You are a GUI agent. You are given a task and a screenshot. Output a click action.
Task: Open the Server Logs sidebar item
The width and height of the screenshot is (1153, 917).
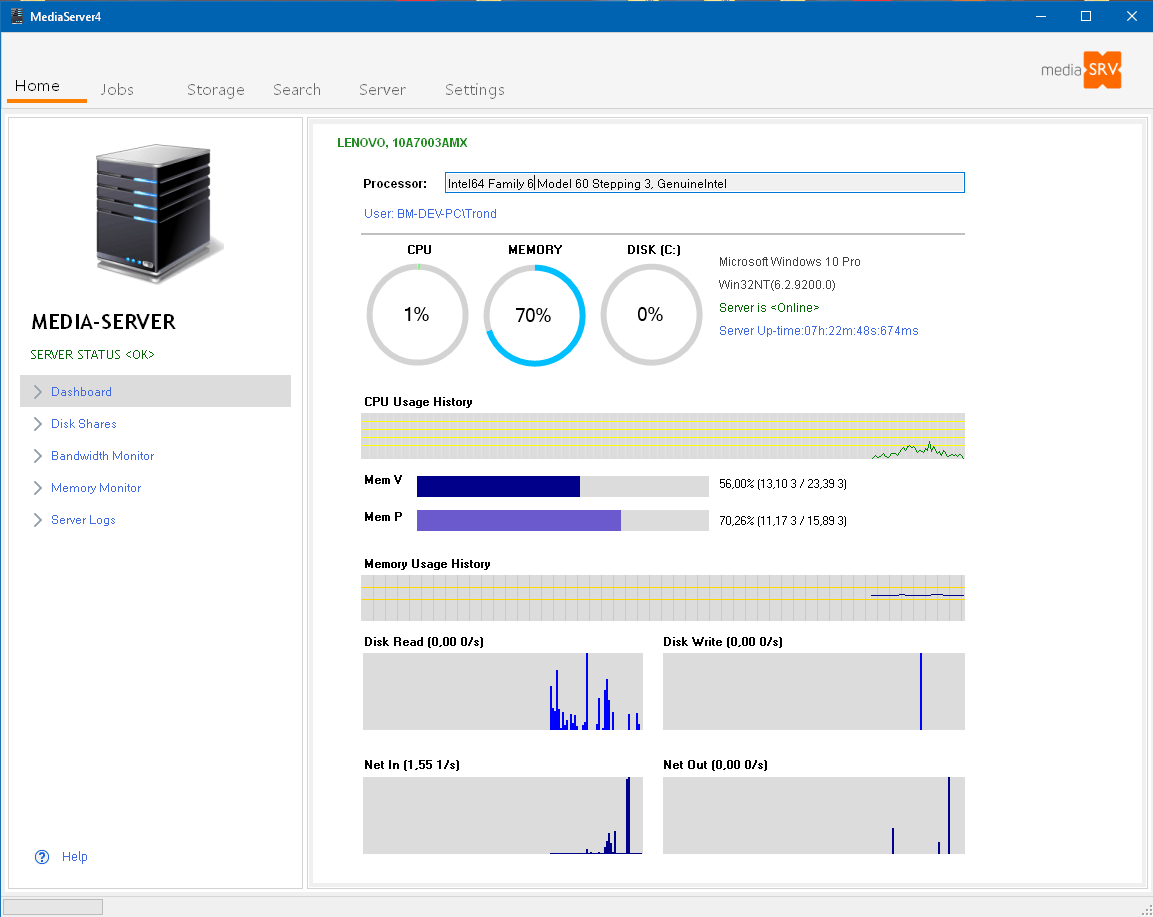coord(83,520)
